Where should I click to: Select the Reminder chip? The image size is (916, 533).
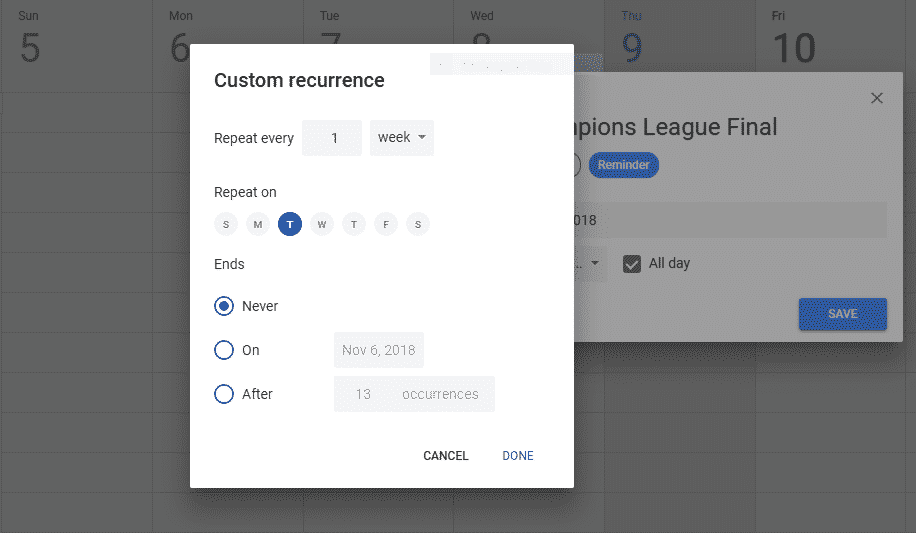(624, 165)
